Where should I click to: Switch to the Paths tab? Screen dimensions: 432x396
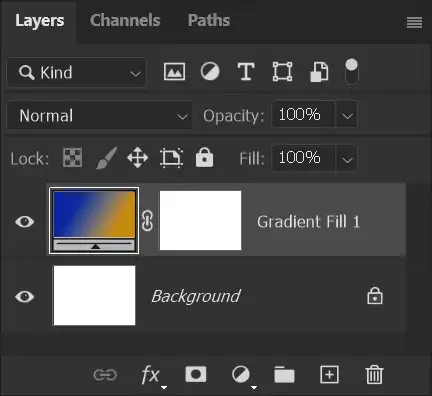(x=209, y=20)
